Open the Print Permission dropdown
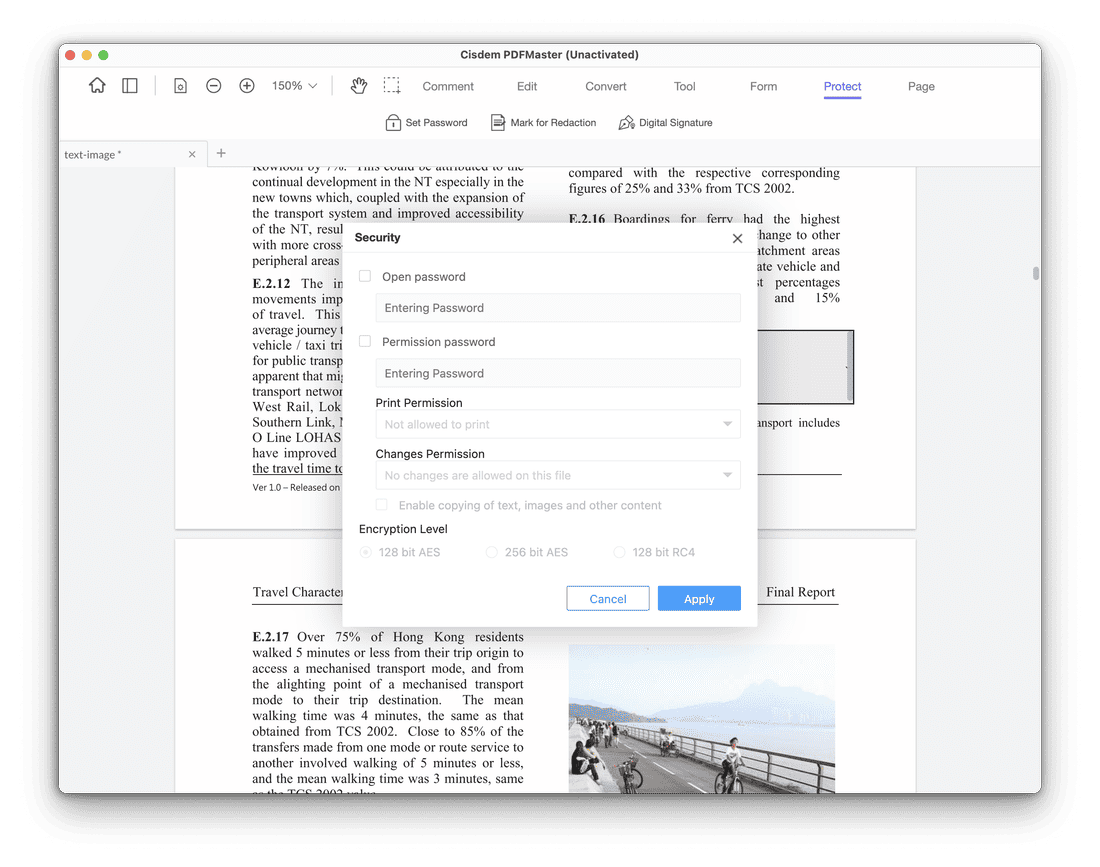The width and height of the screenshot is (1100, 867). point(558,424)
